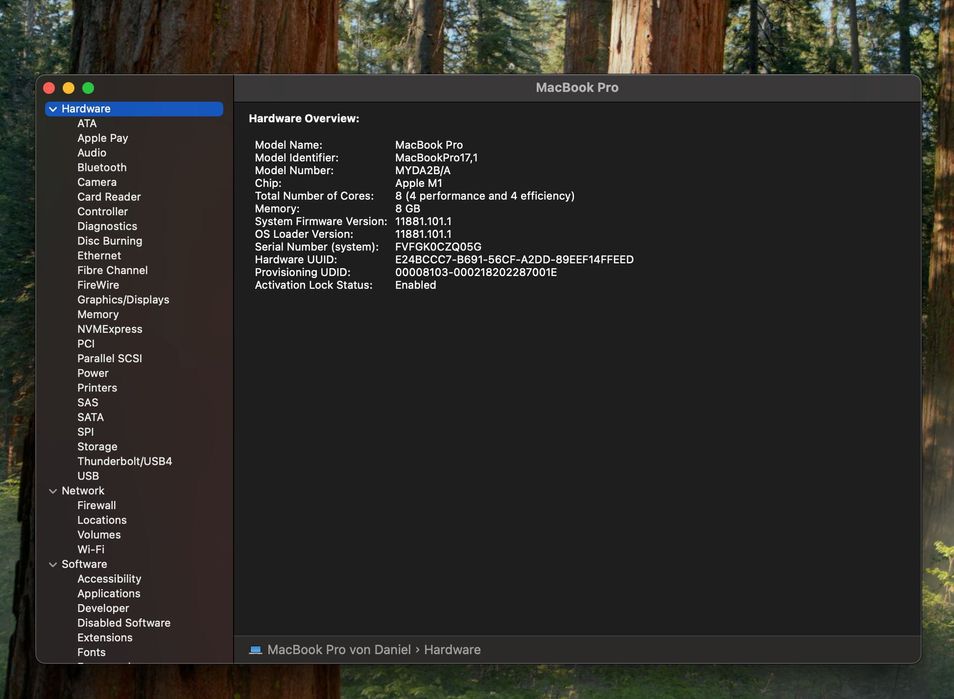The width and height of the screenshot is (954, 699).
Task: Select SPI in the hardware list
Action: tap(86, 432)
